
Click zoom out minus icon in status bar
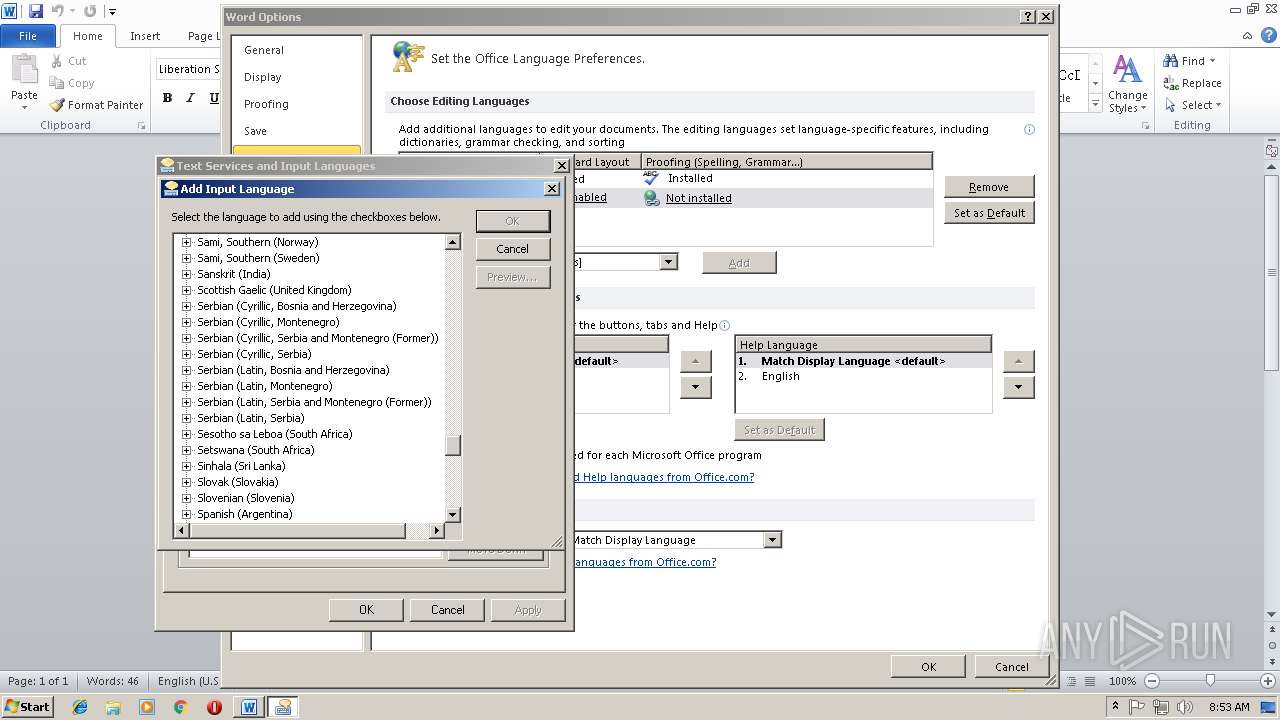1151,681
